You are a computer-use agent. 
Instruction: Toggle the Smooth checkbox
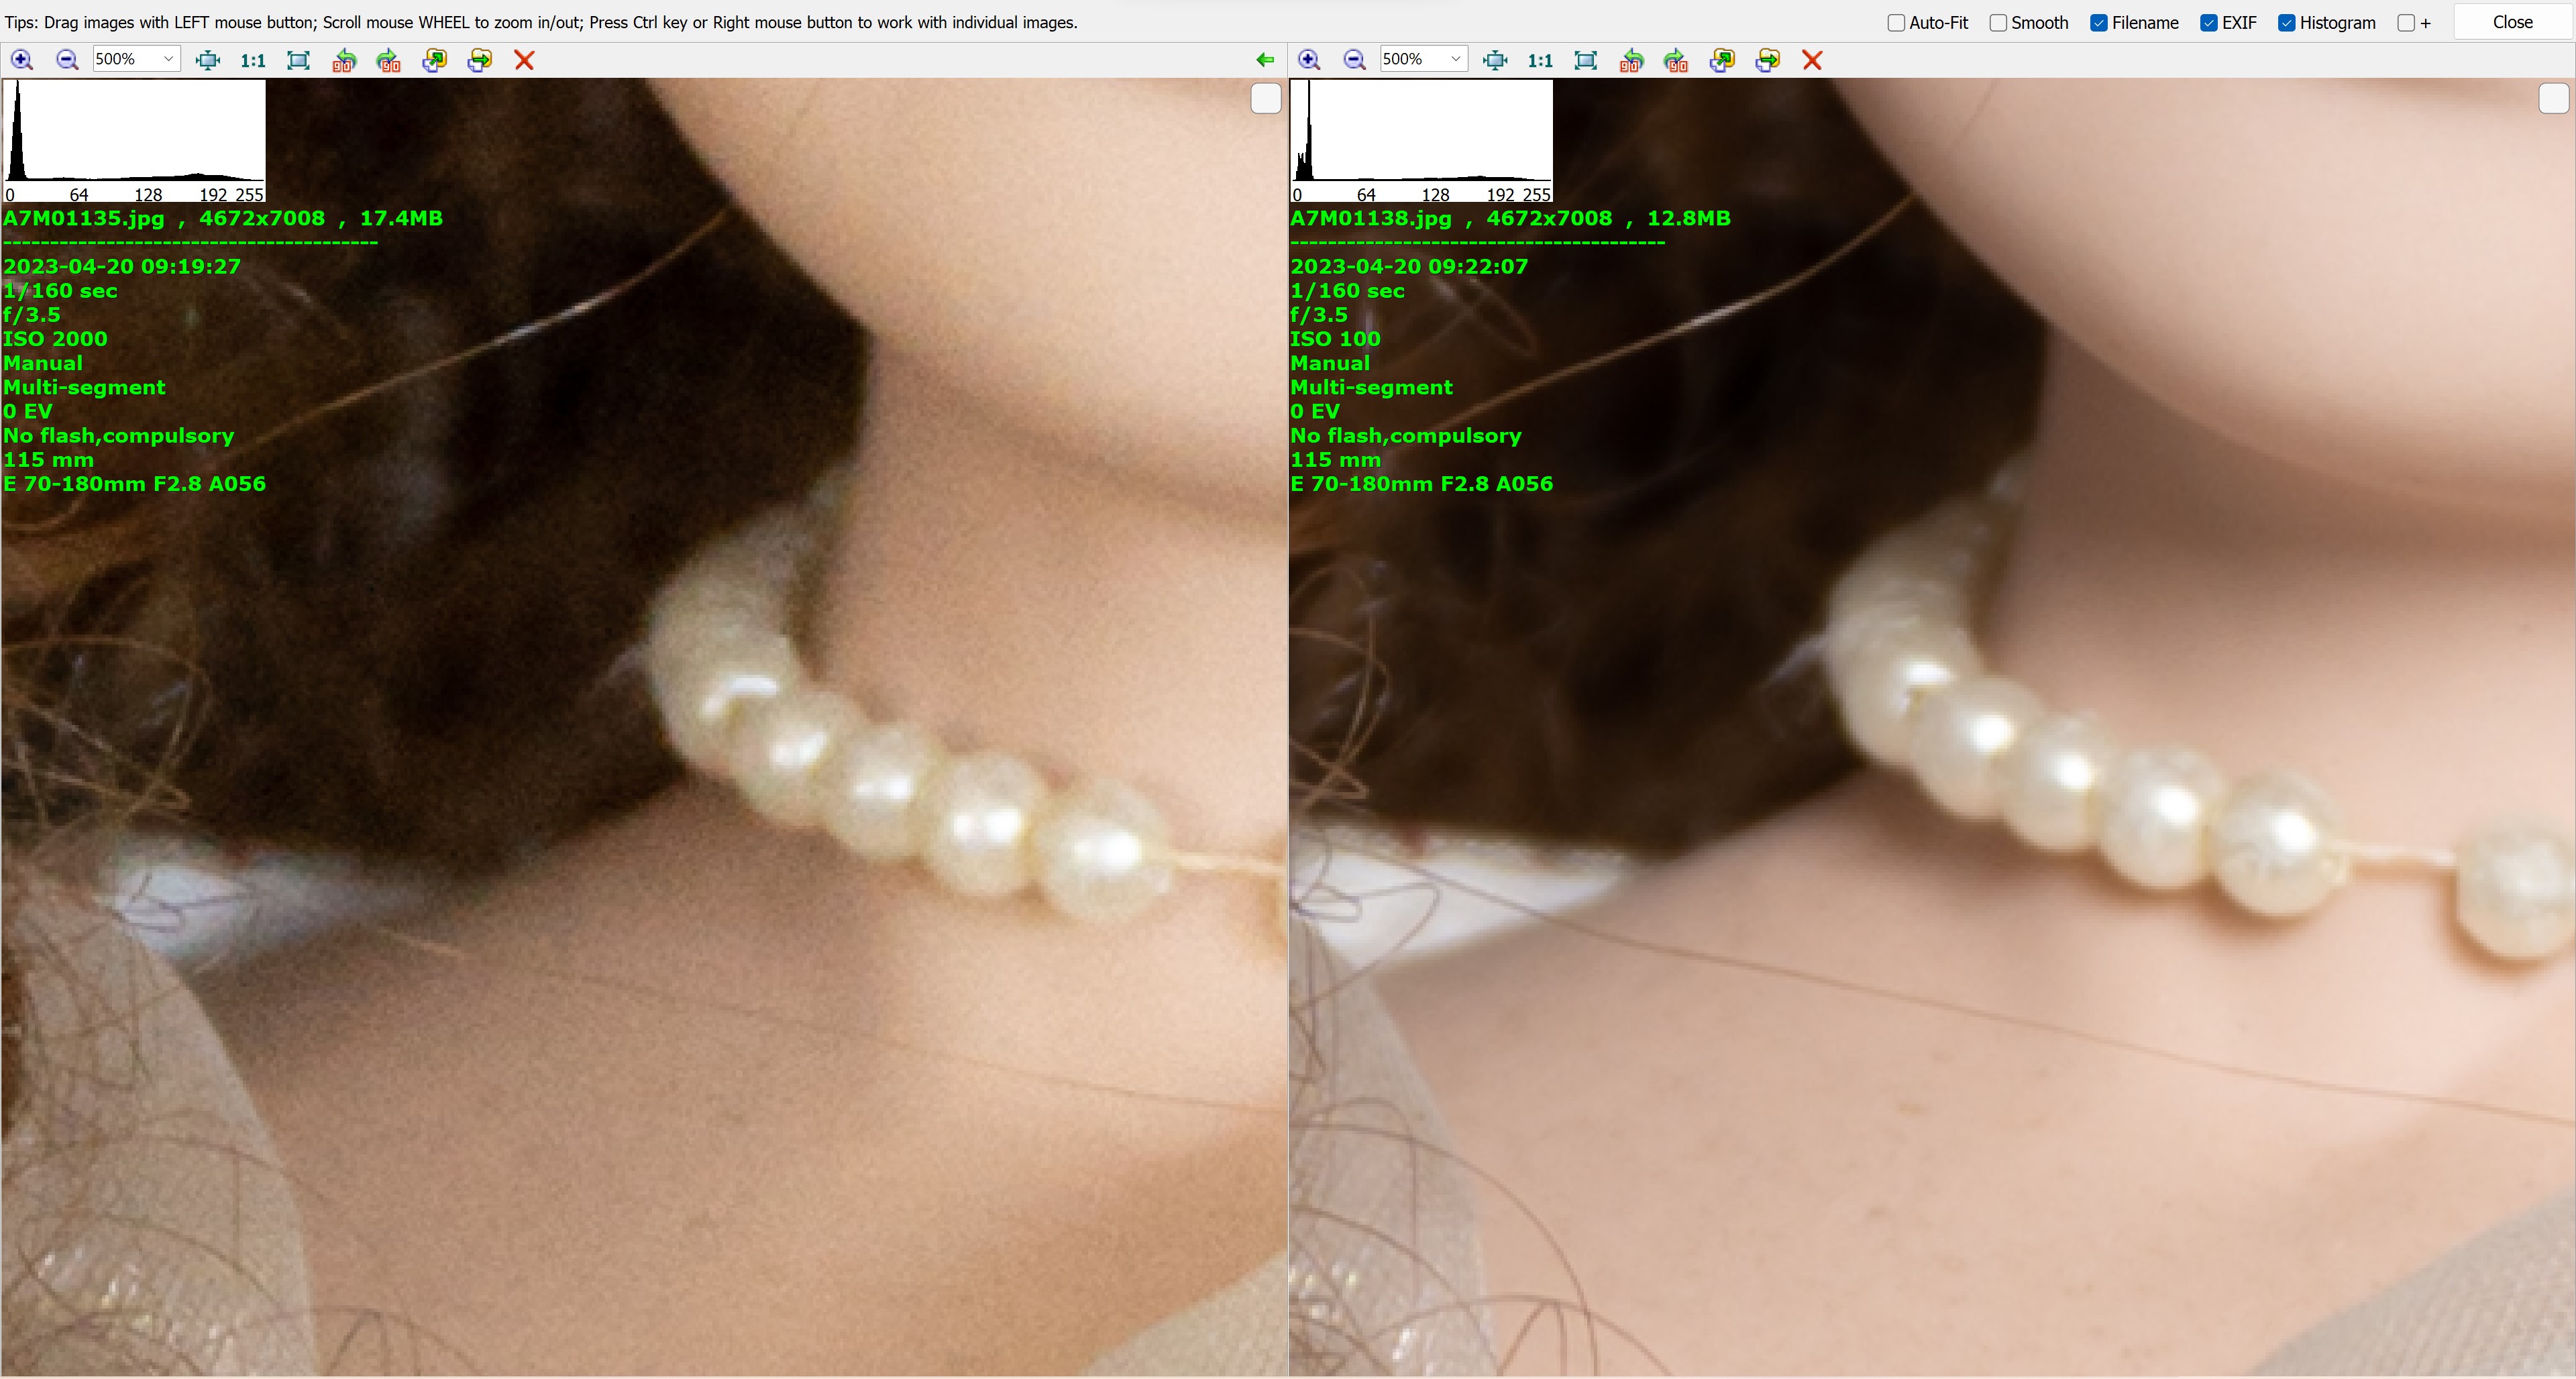(x=1998, y=23)
